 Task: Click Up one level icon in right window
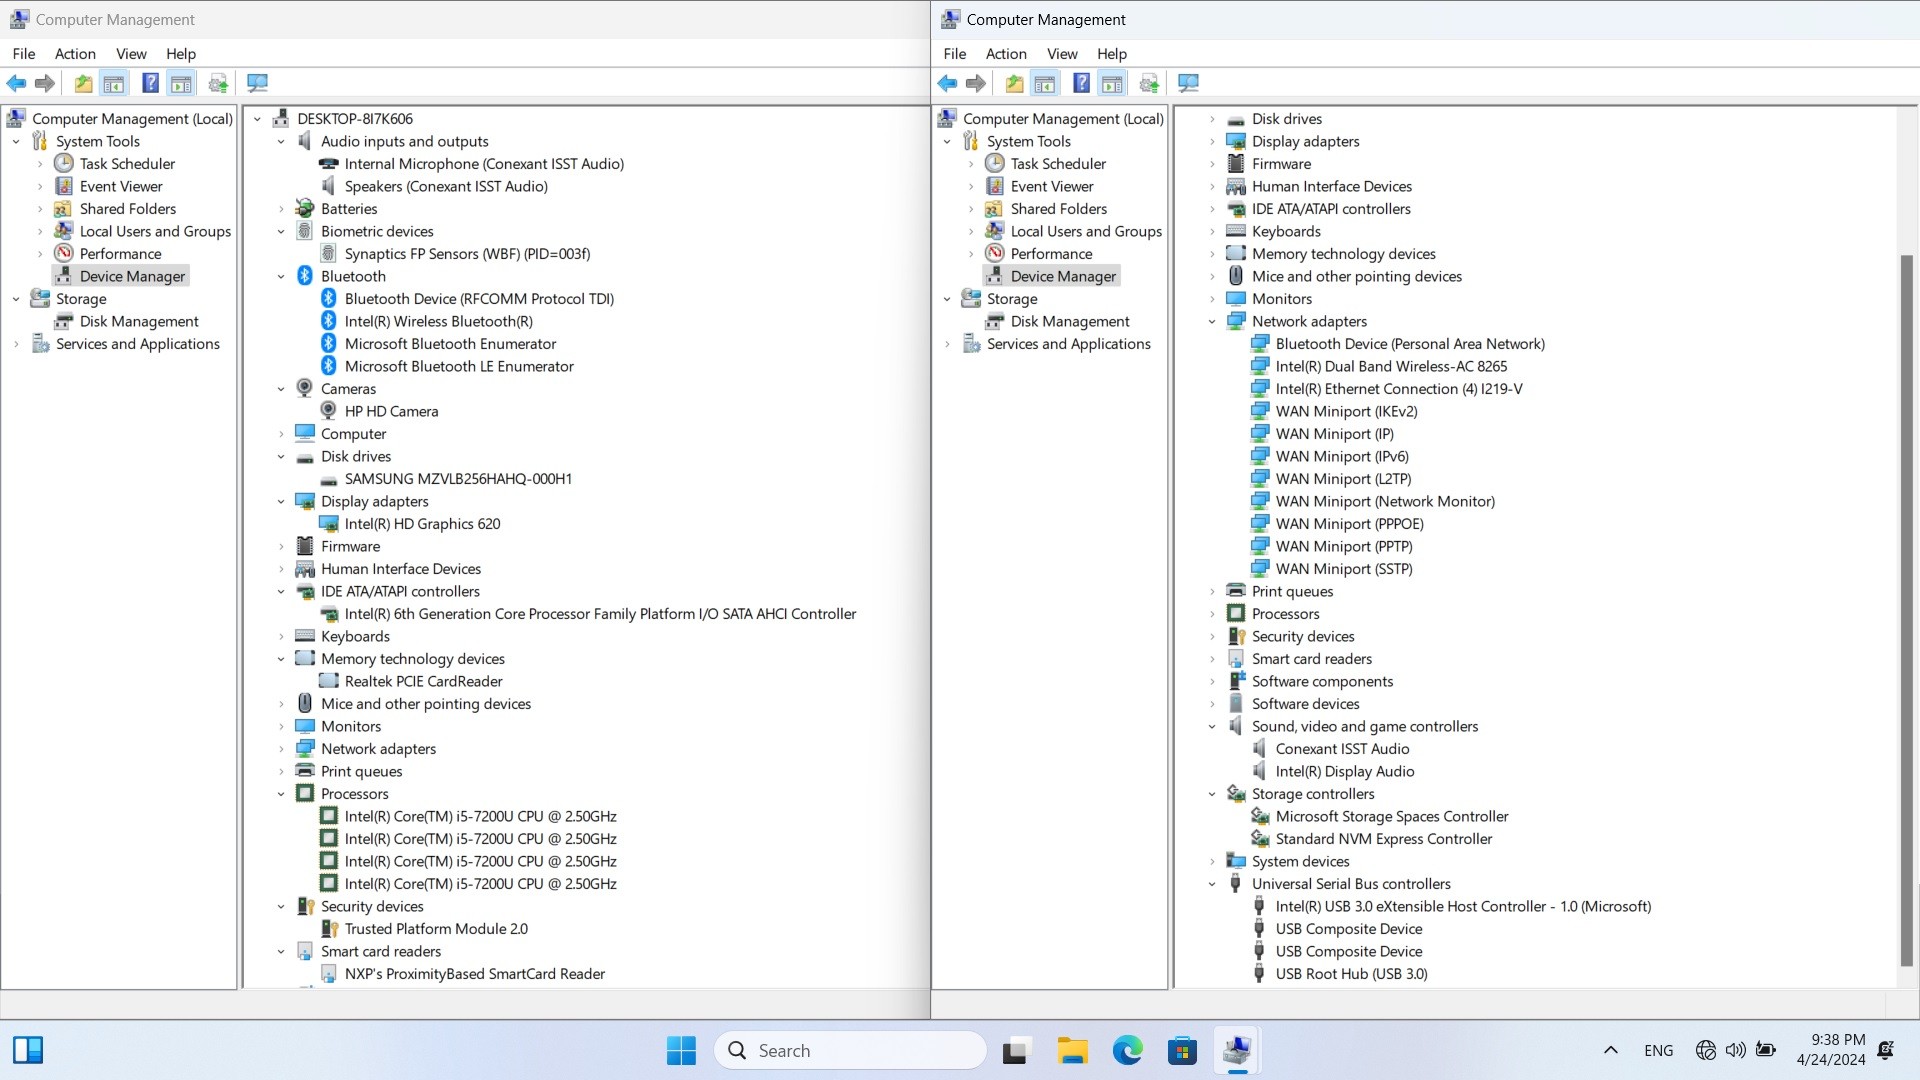point(1015,83)
